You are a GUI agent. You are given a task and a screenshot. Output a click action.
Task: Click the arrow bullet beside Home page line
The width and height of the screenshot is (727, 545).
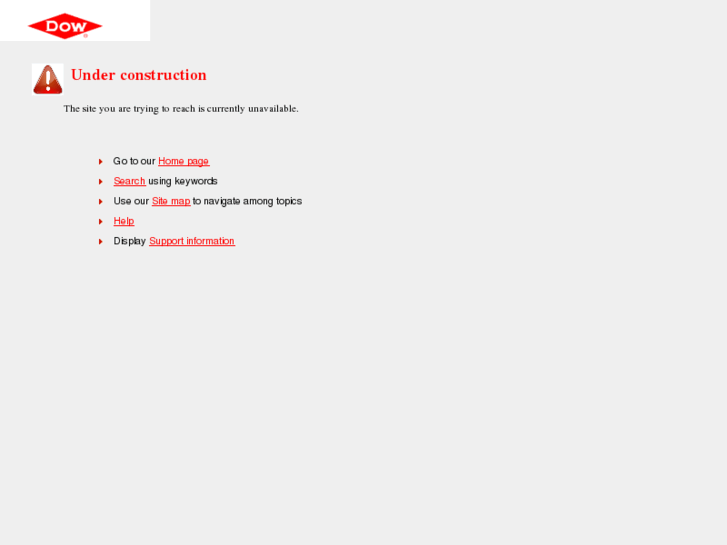[x=101, y=161]
